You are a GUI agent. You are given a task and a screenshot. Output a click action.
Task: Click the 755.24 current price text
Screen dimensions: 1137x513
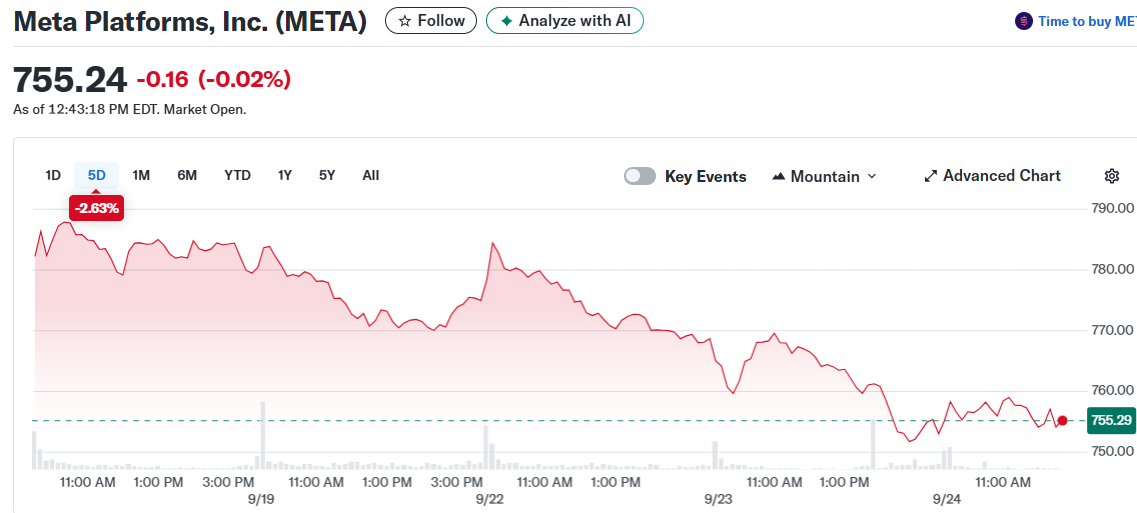(70, 79)
